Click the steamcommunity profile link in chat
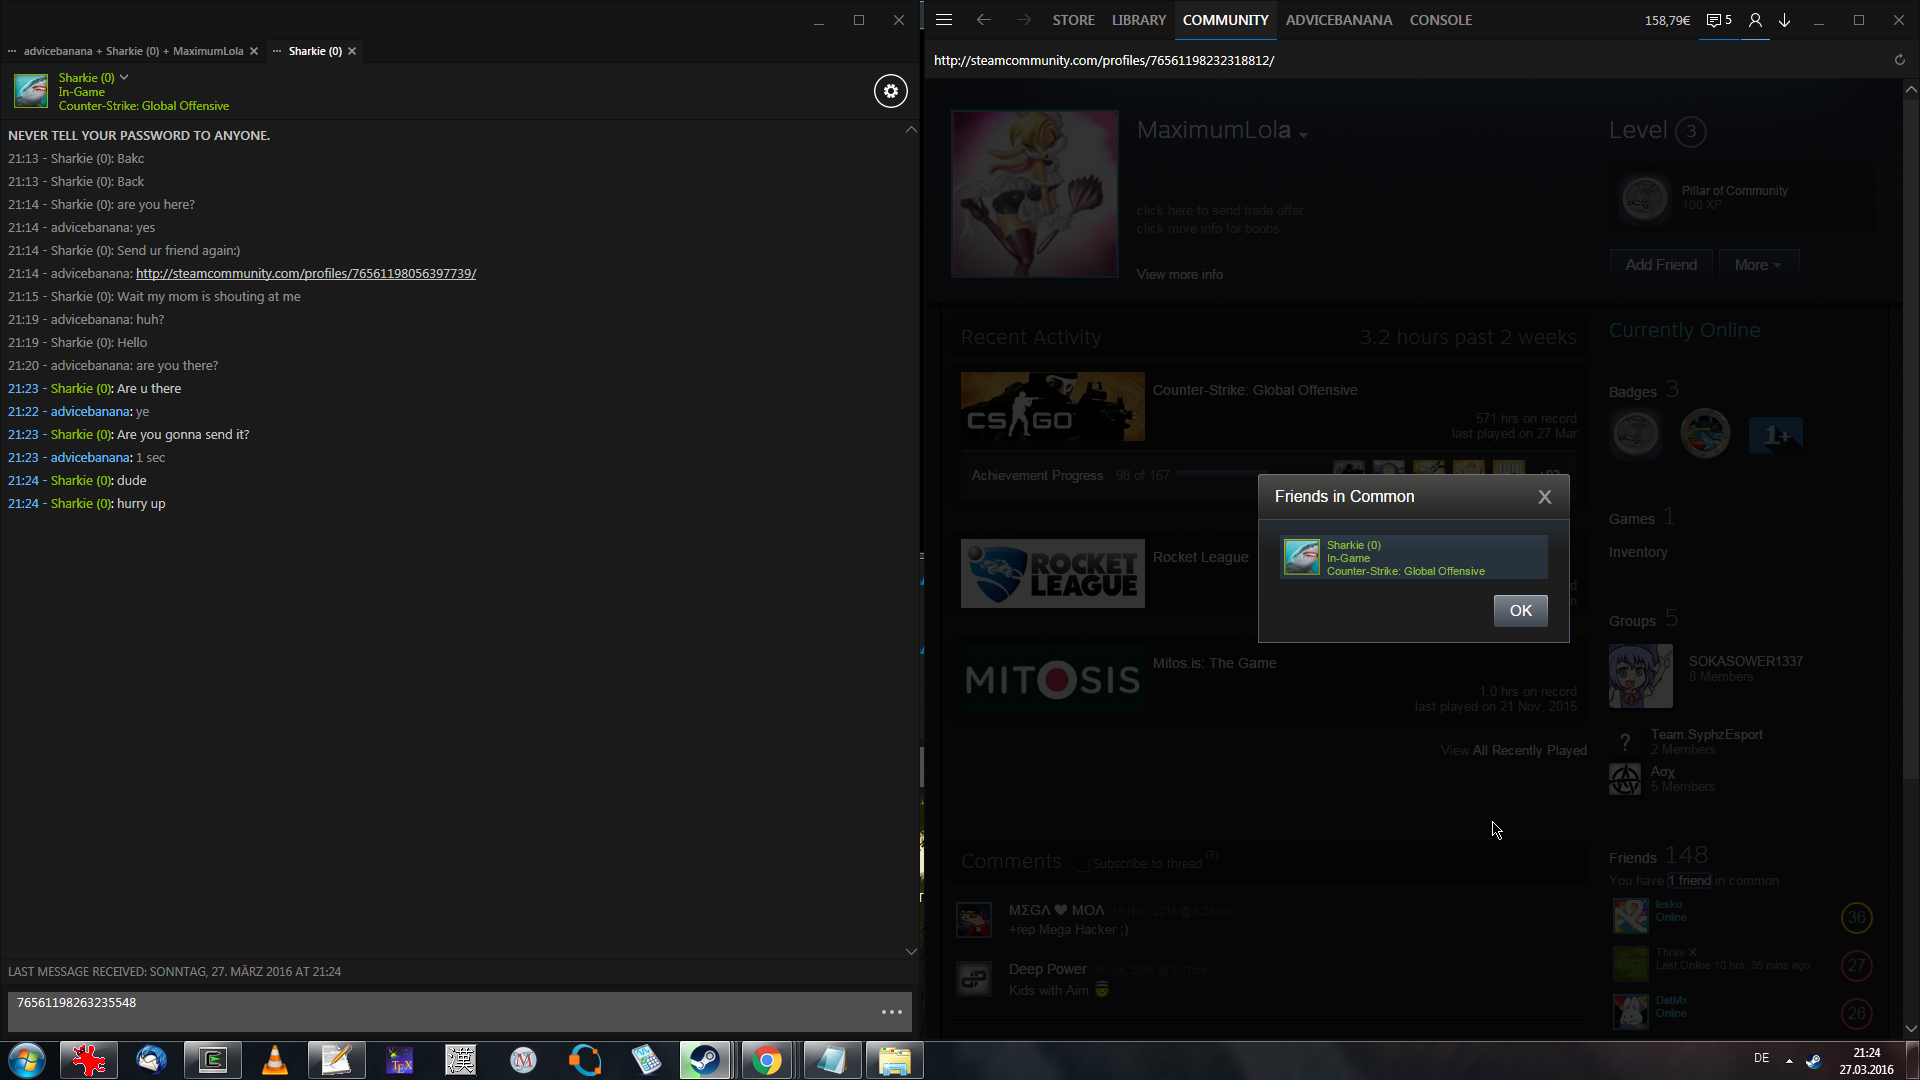 point(305,273)
